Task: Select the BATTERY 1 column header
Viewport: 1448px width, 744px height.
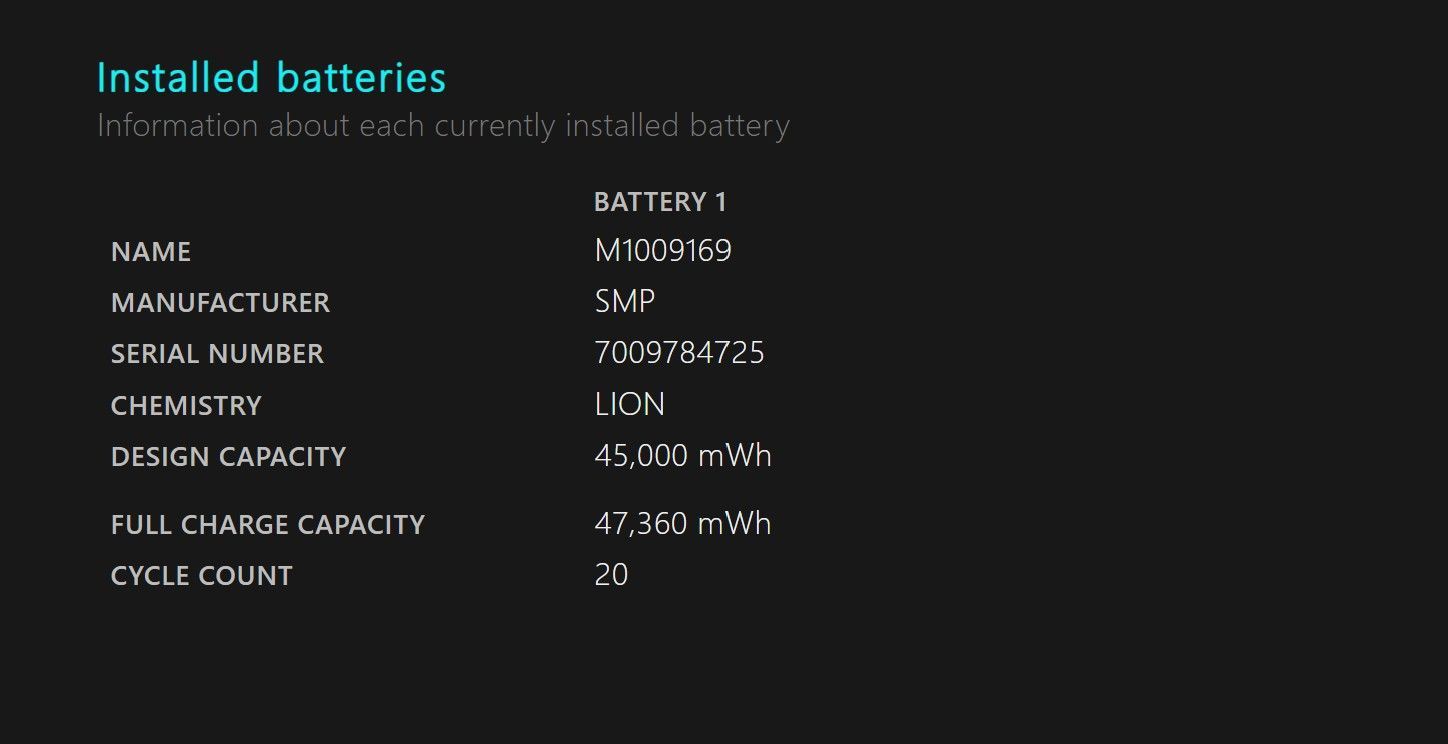Action: (x=660, y=202)
